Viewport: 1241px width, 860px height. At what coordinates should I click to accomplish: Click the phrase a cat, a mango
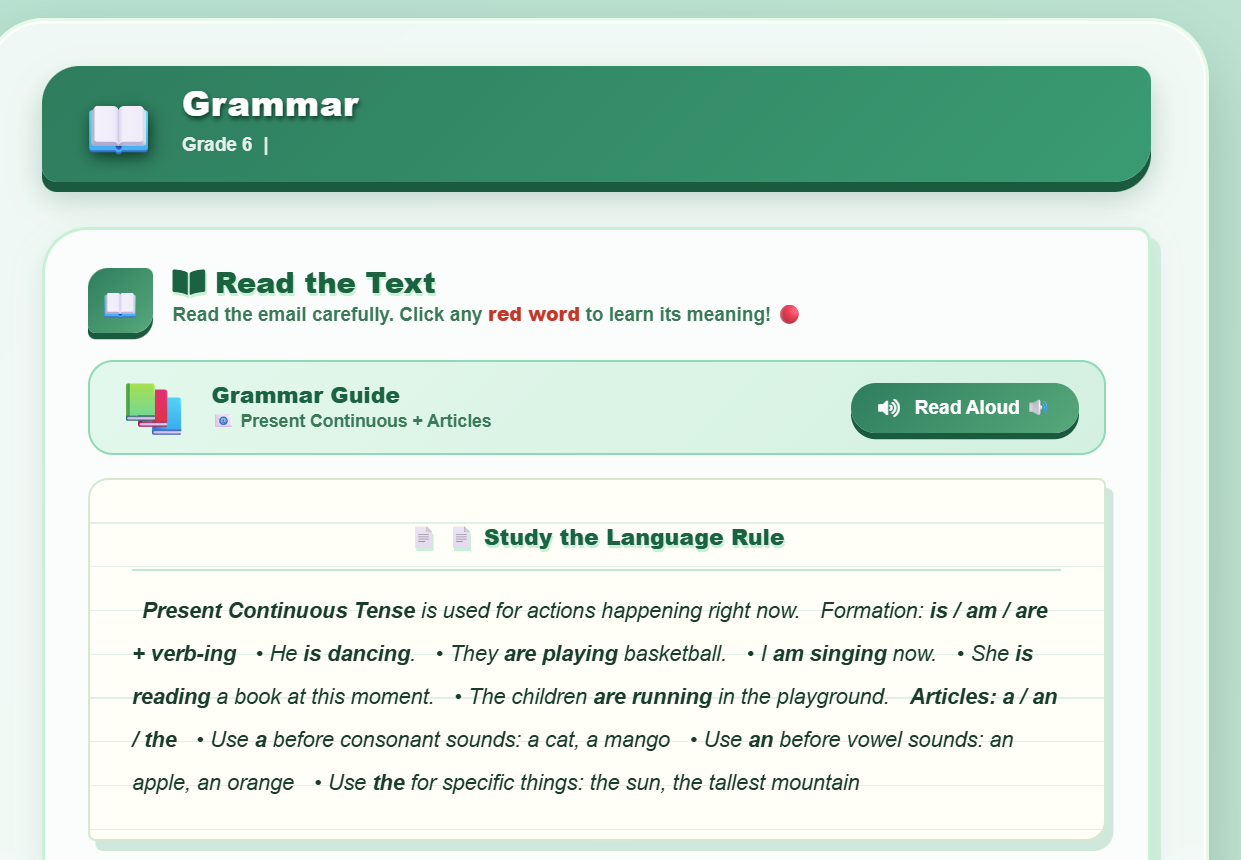pos(599,740)
